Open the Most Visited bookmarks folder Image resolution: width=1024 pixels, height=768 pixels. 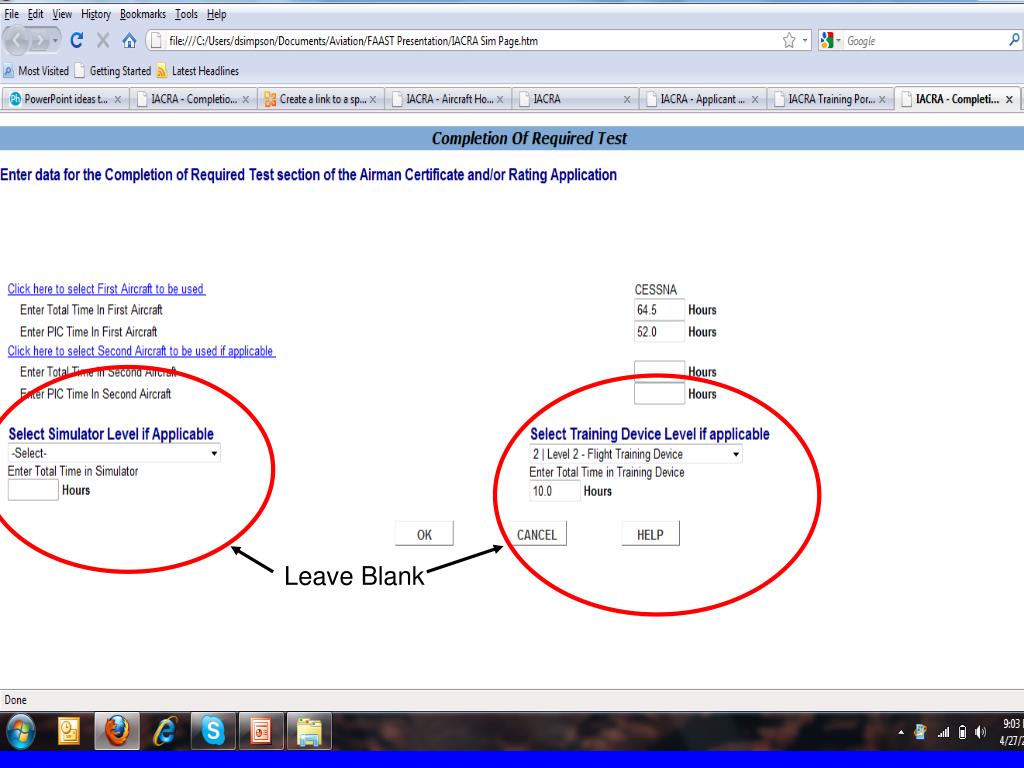36,71
